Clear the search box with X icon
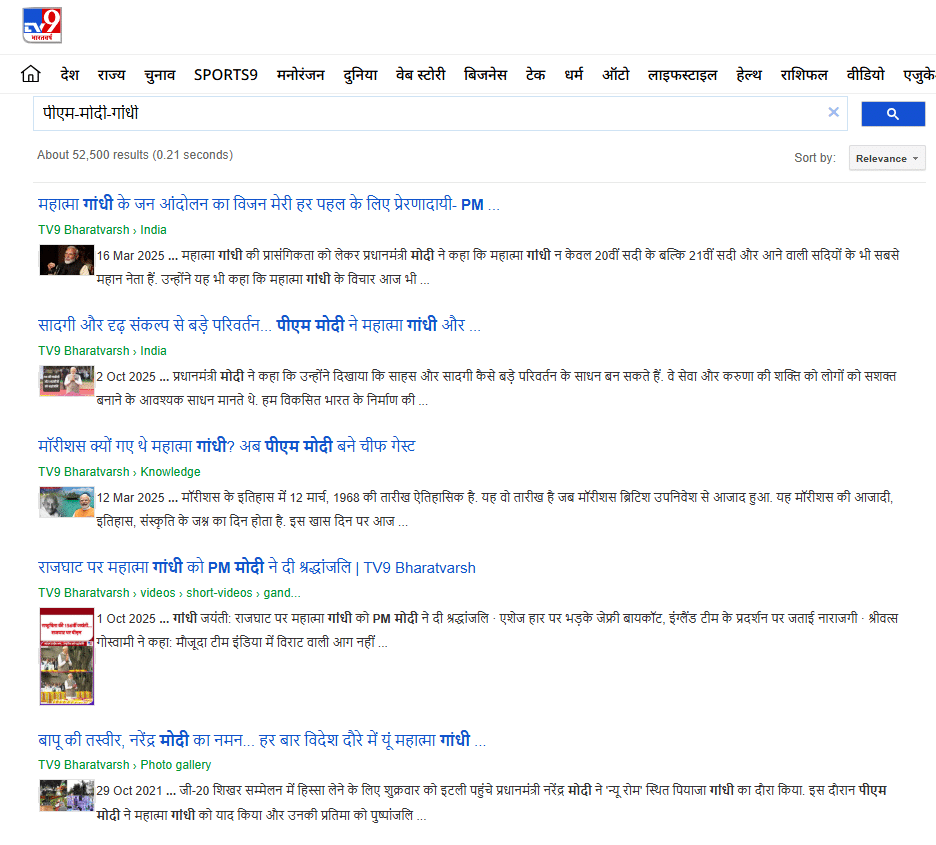Image resolution: width=936 pixels, height=845 pixels. tap(833, 113)
